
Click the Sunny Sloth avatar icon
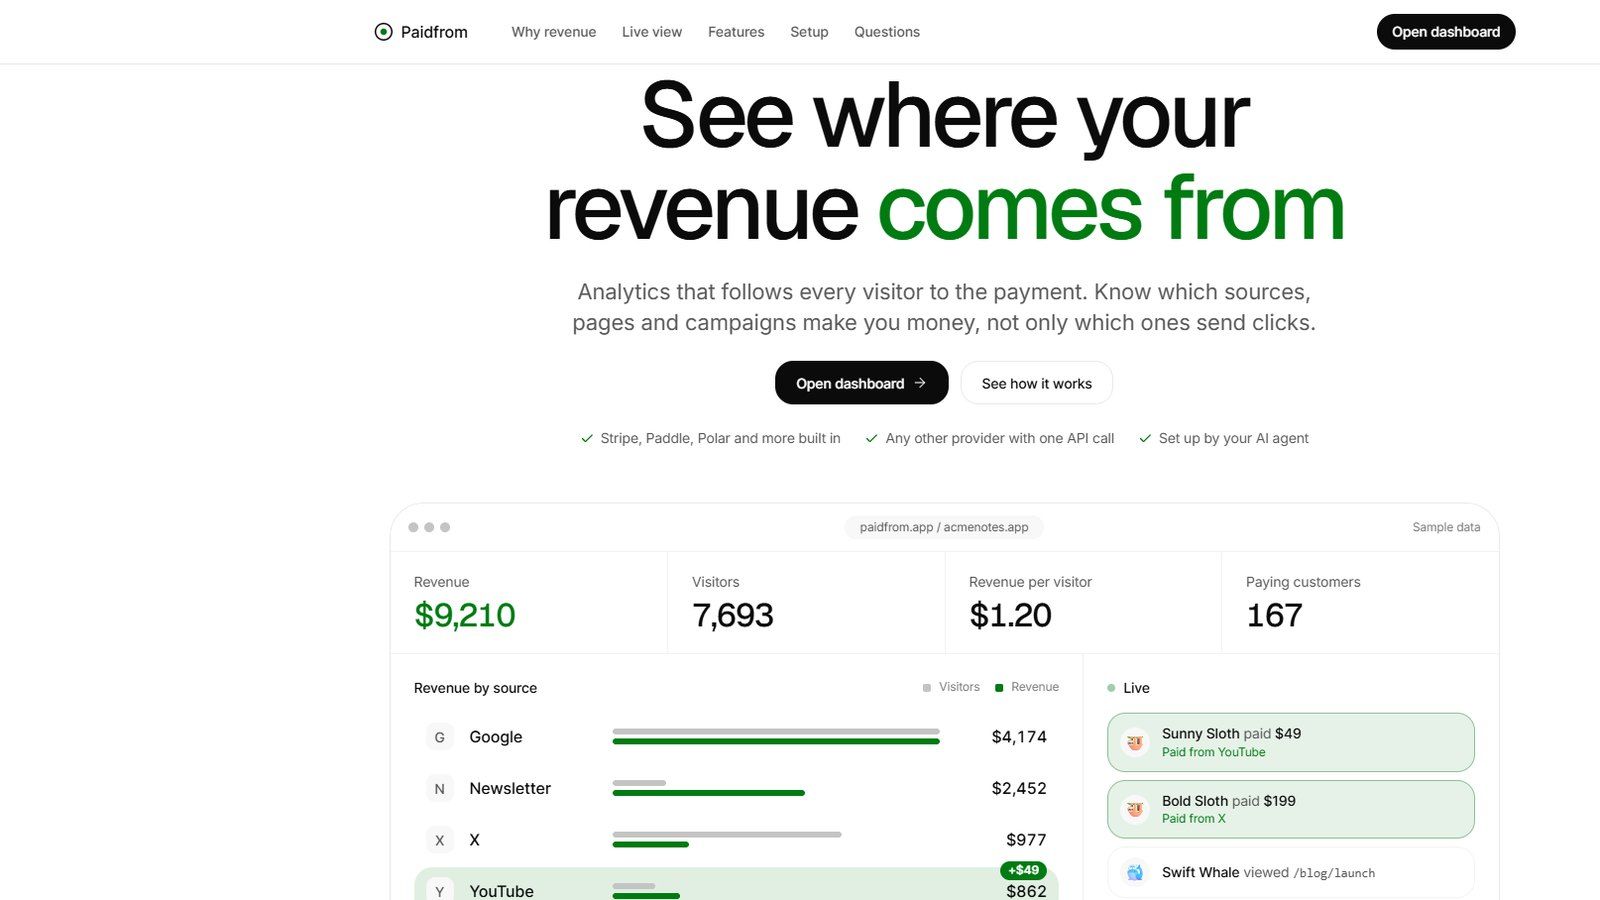(x=1135, y=742)
